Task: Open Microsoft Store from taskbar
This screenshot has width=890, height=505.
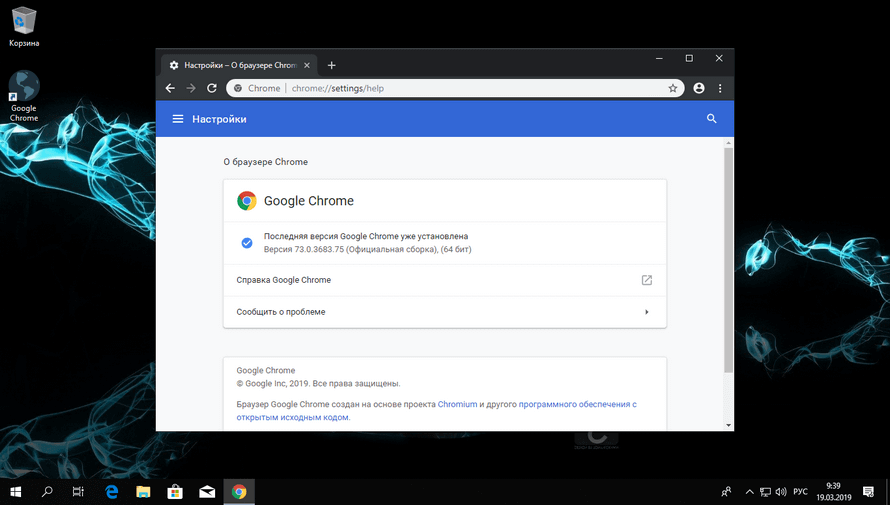Action: [175, 491]
